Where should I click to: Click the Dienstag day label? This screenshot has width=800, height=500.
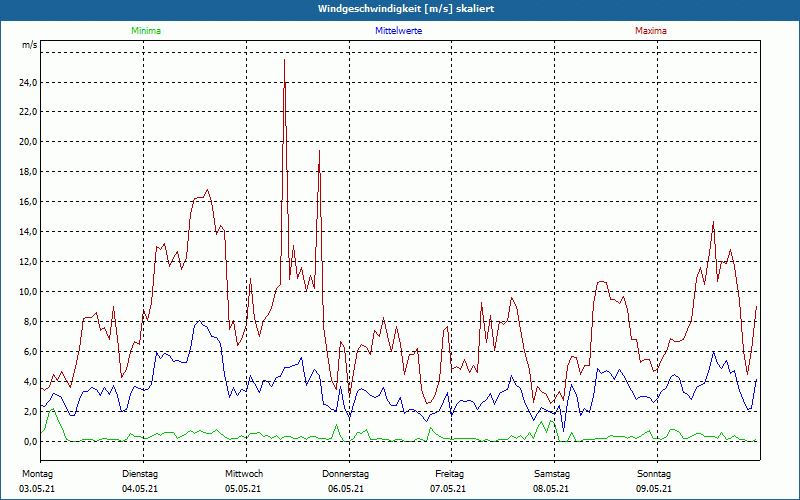pos(140,474)
